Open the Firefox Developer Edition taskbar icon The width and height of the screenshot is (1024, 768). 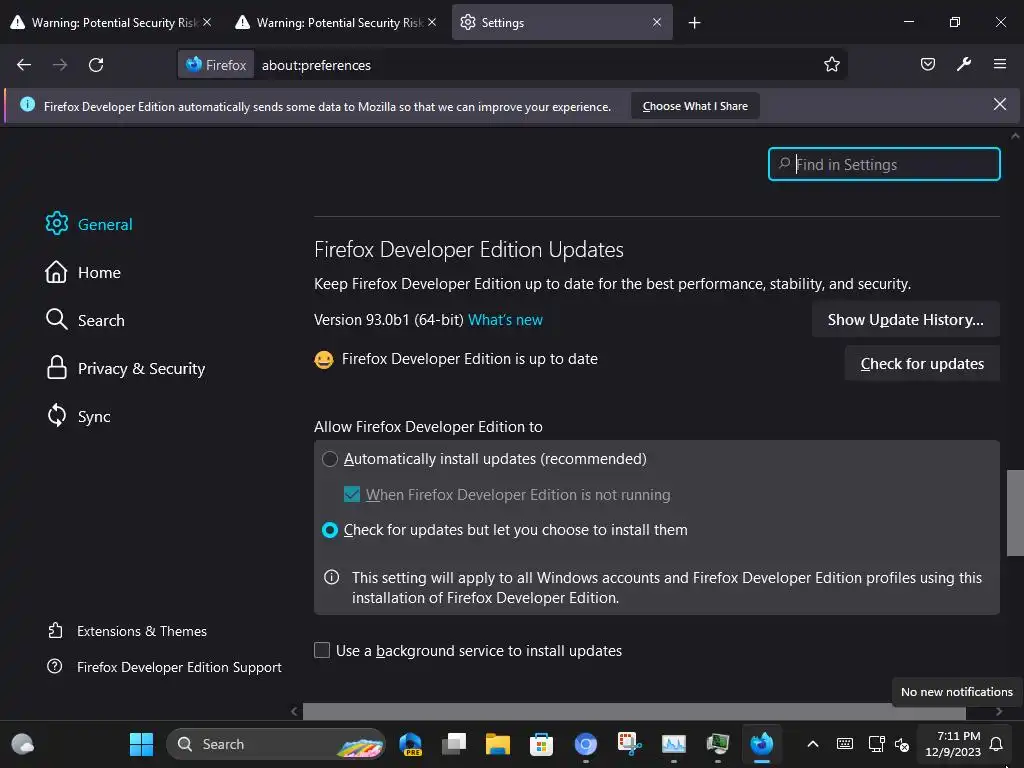(761, 744)
